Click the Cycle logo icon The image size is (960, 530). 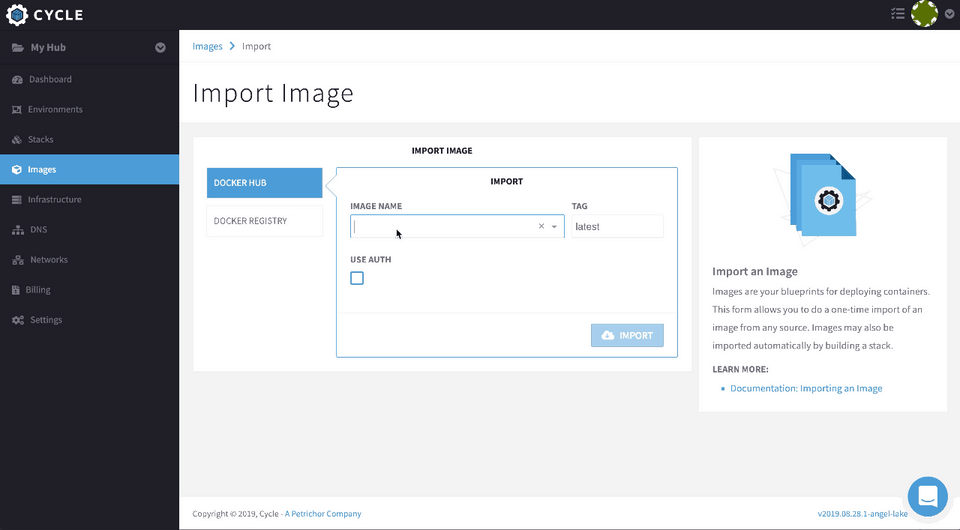click(x=17, y=15)
